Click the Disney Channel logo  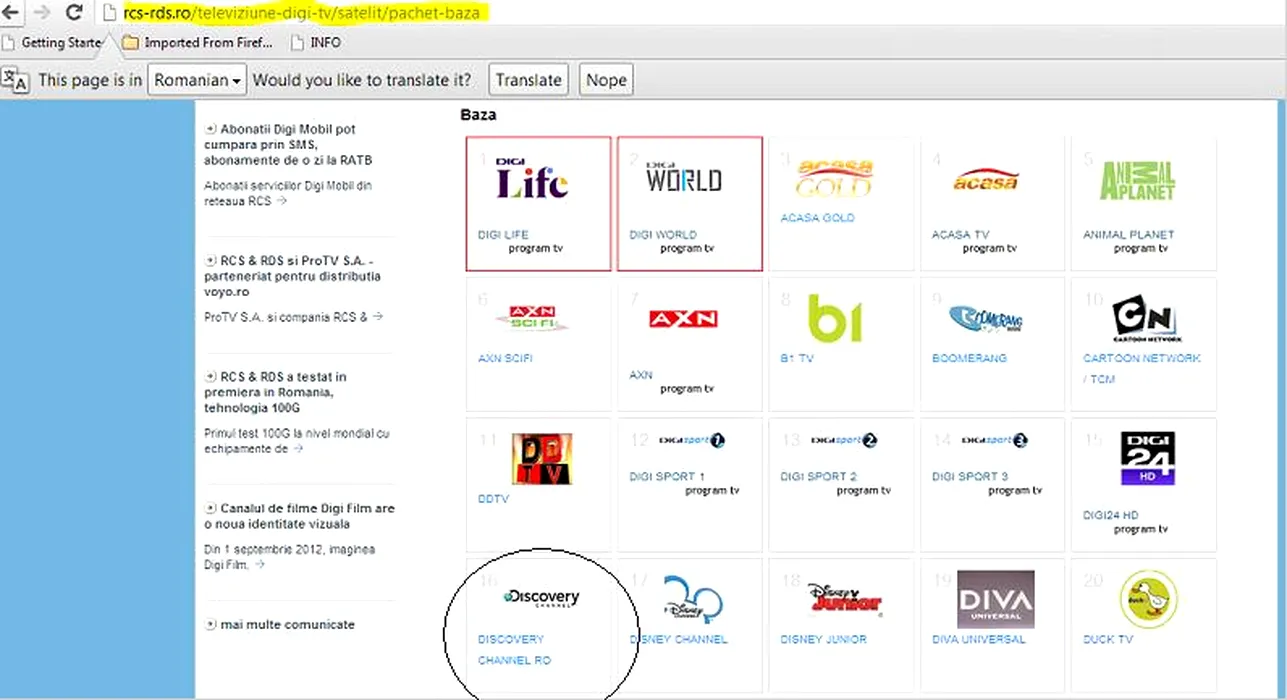692,600
